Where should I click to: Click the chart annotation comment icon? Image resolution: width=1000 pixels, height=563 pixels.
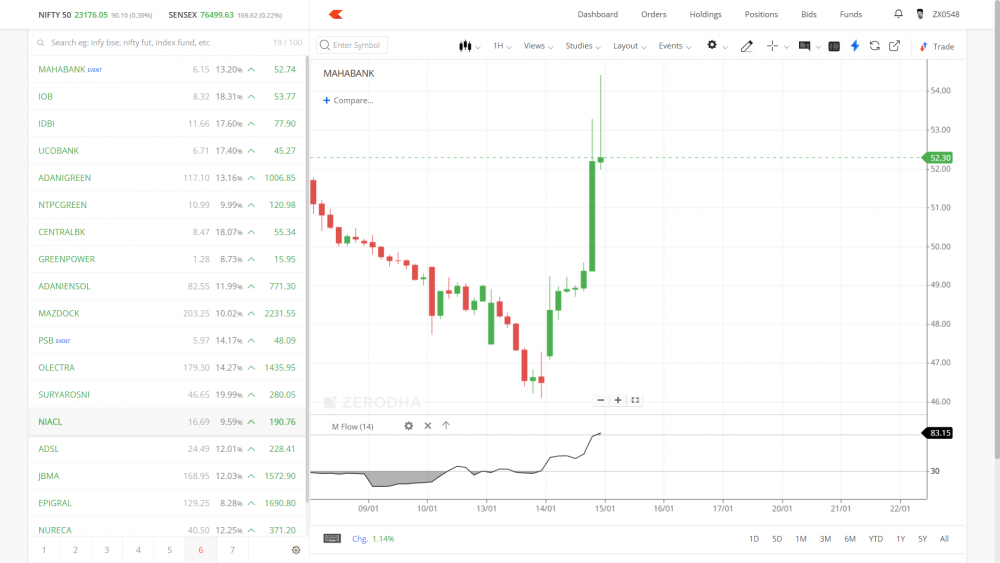[x=804, y=46]
